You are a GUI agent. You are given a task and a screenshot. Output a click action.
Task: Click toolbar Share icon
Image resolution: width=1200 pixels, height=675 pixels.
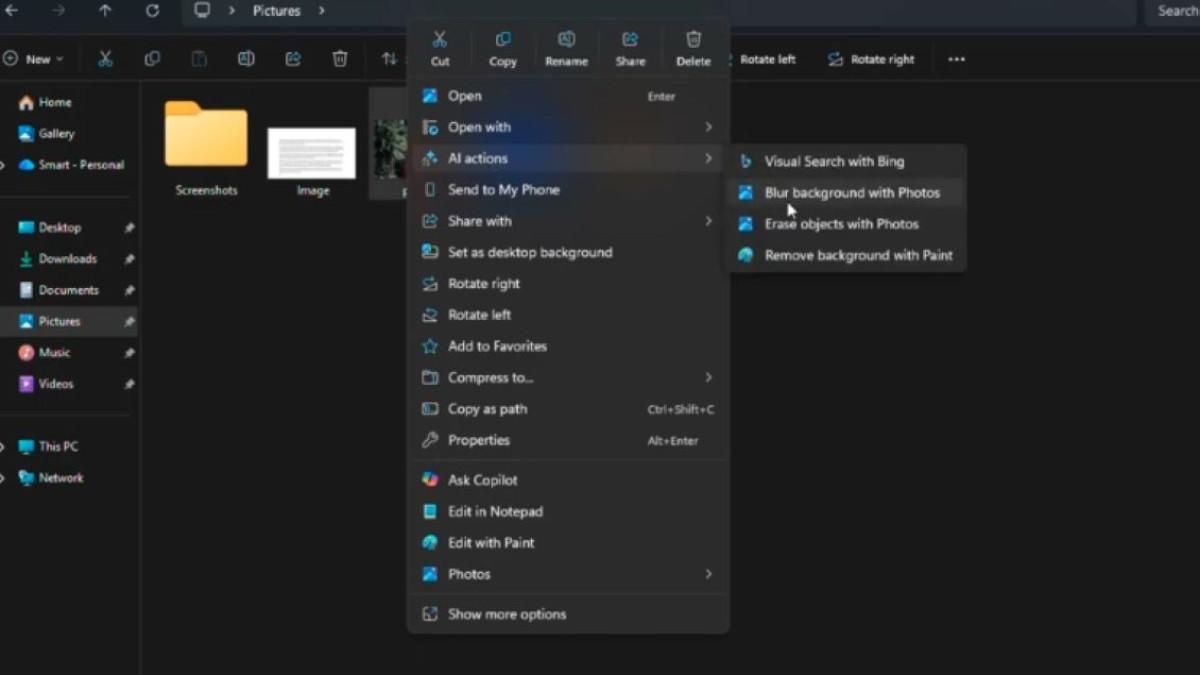[293, 59]
